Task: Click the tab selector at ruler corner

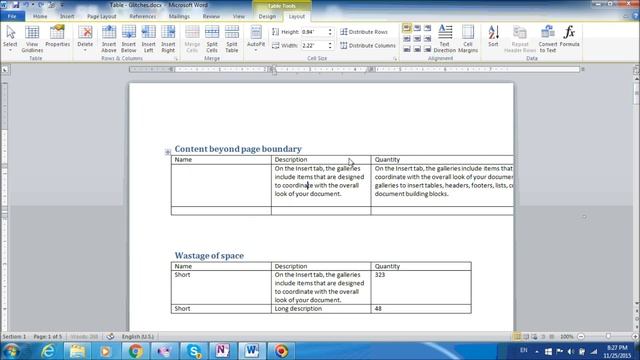Action: click(4, 70)
